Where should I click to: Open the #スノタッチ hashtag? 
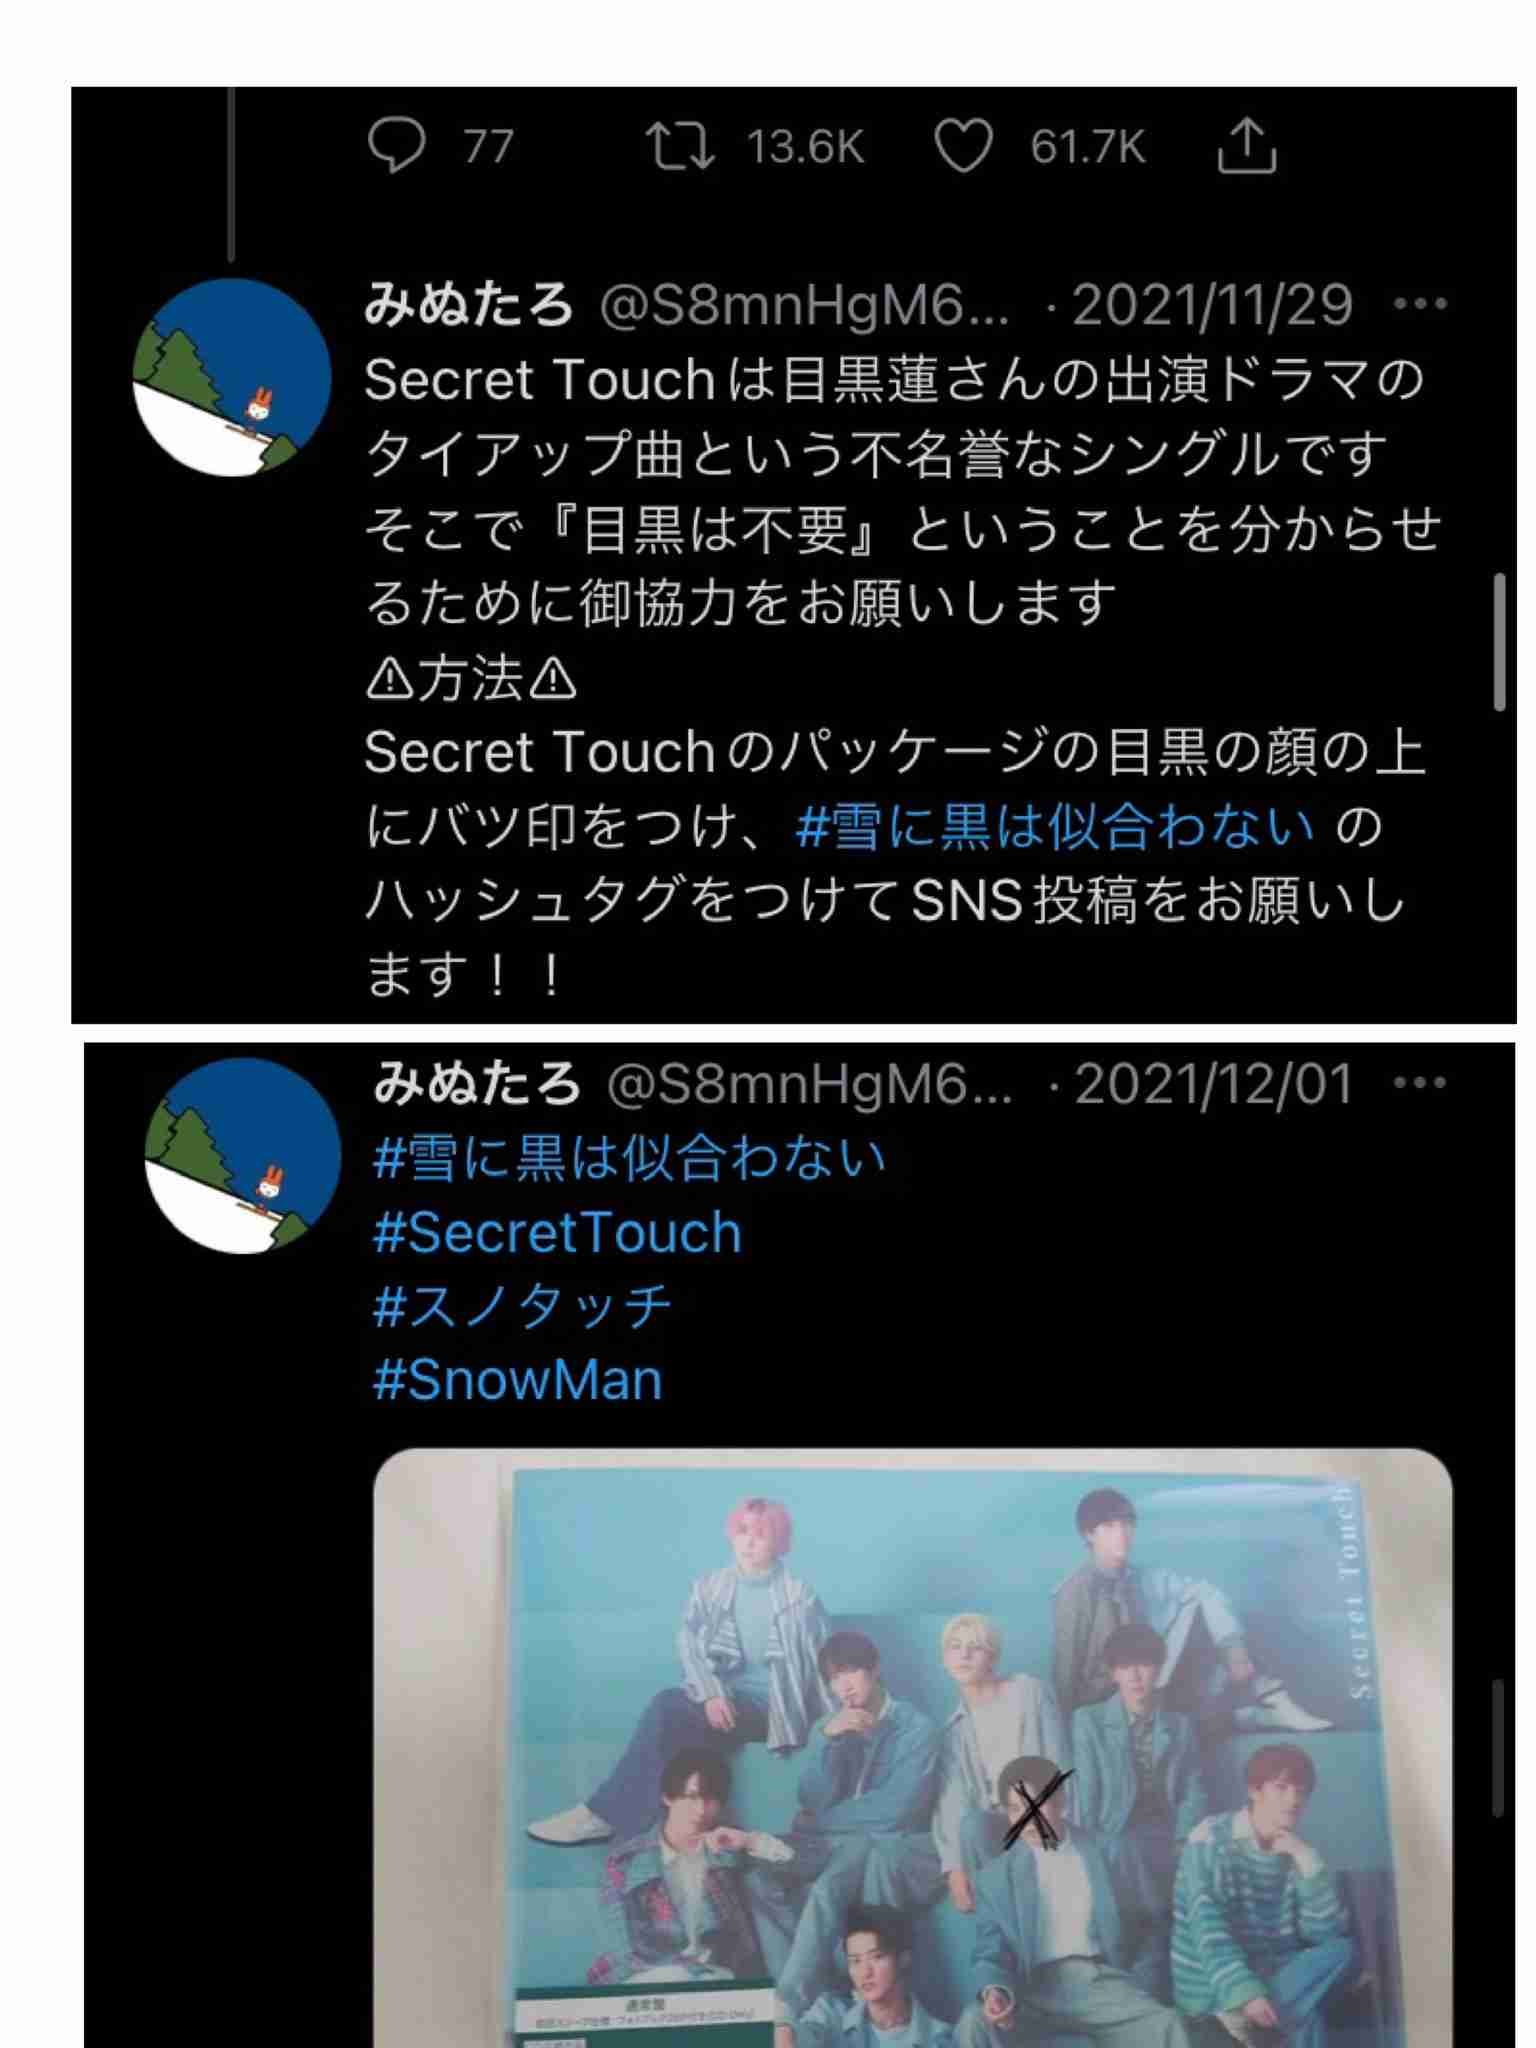tap(522, 1306)
